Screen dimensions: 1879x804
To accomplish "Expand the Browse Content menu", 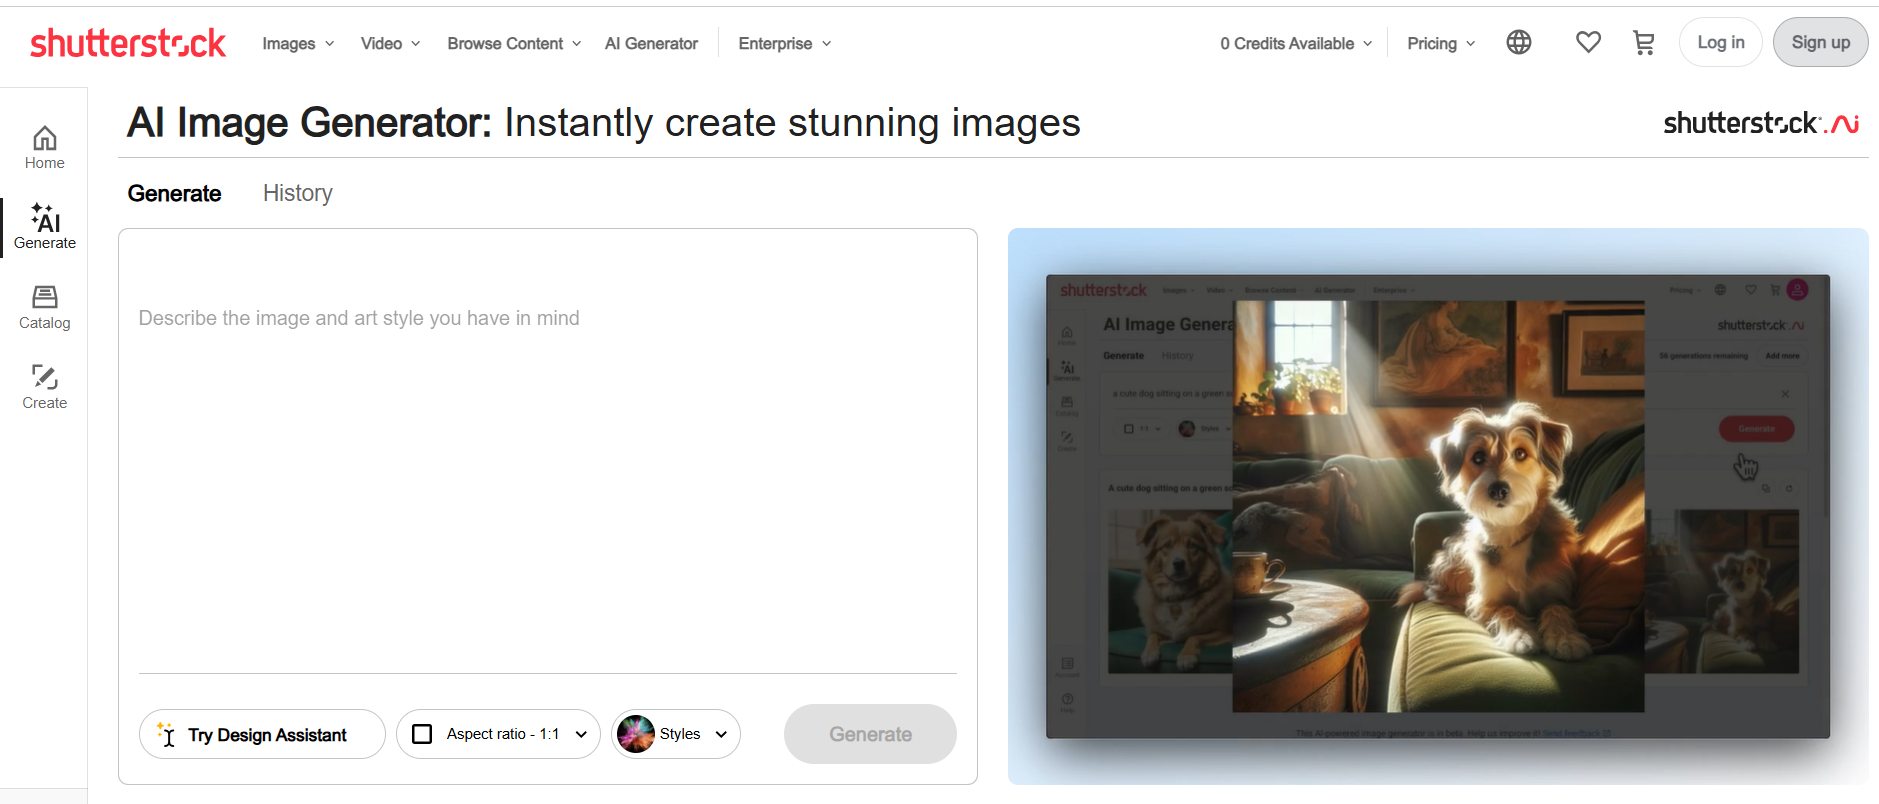I will pos(514,43).
